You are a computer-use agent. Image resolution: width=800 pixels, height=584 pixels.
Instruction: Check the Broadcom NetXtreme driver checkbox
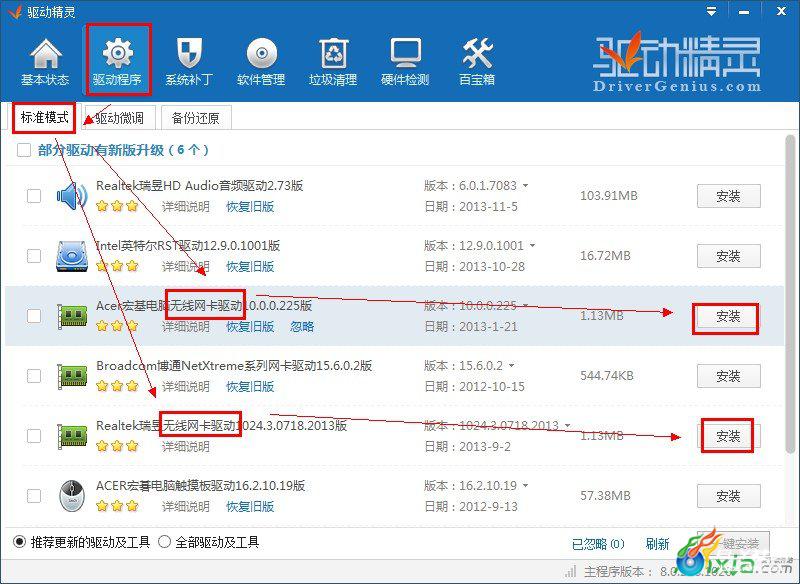pyautogui.click(x=34, y=376)
